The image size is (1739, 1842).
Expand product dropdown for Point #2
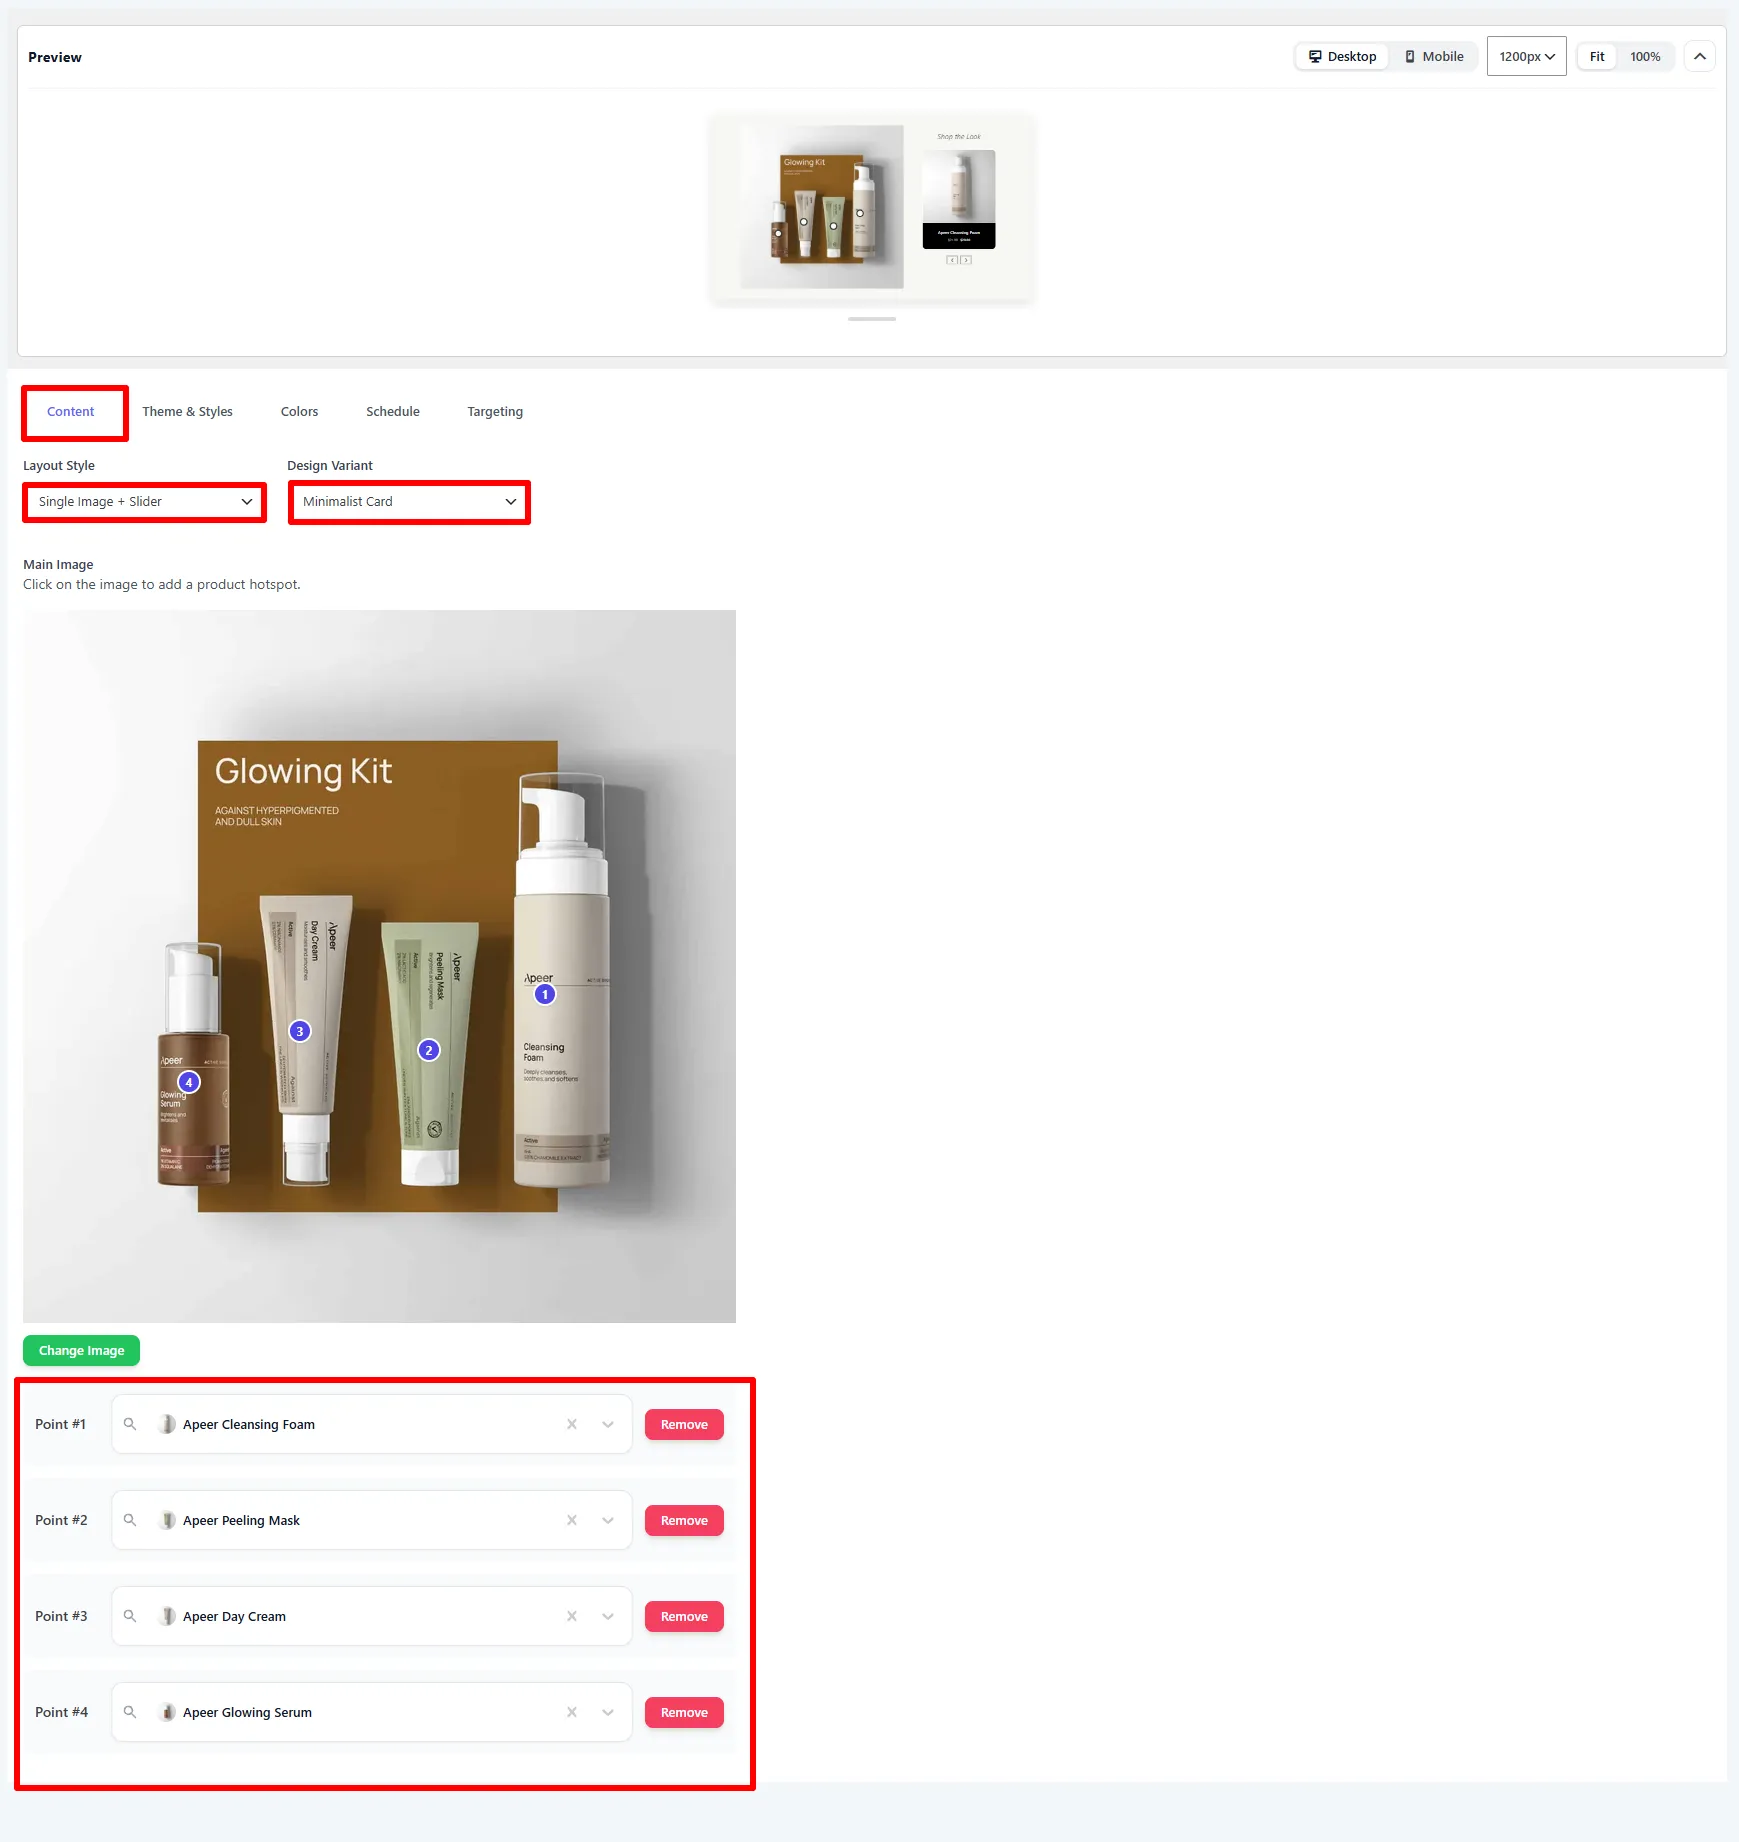608,1520
